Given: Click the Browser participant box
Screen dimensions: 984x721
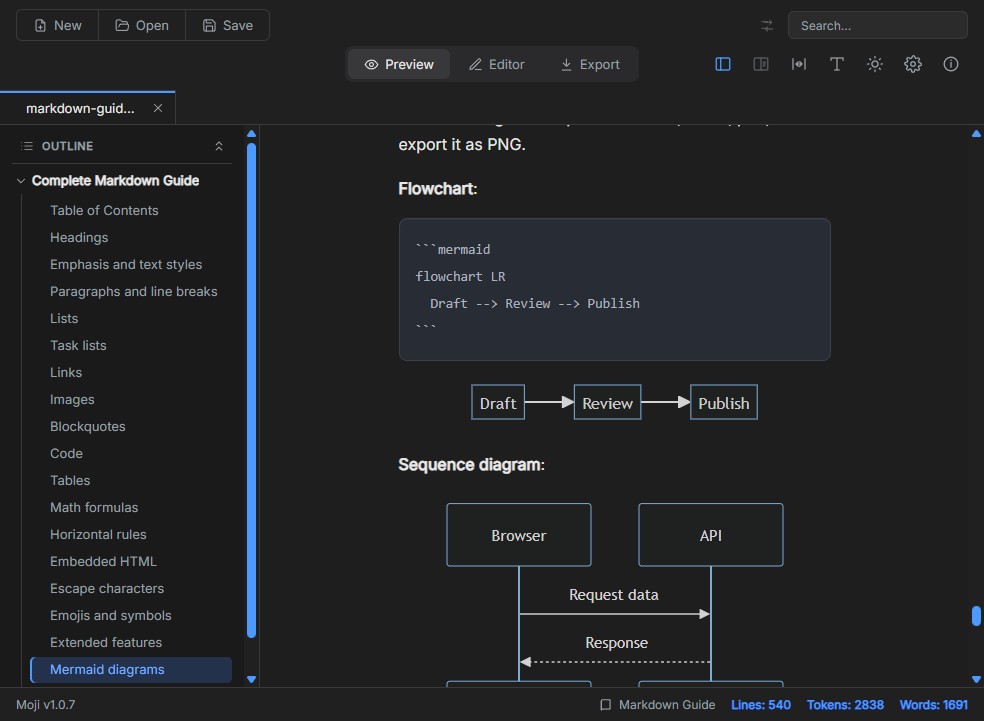Looking at the screenshot, I should (x=518, y=535).
